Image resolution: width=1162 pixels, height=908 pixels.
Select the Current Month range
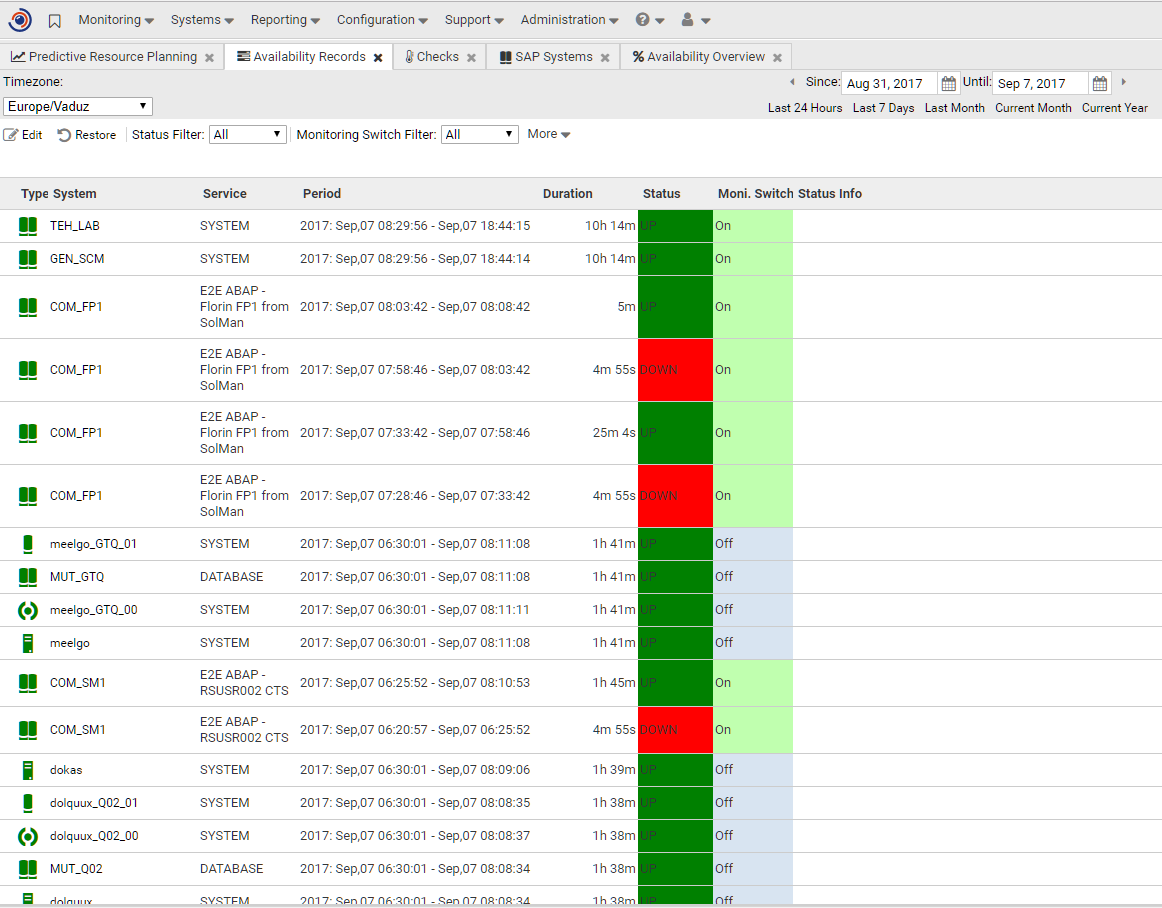(x=1033, y=108)
